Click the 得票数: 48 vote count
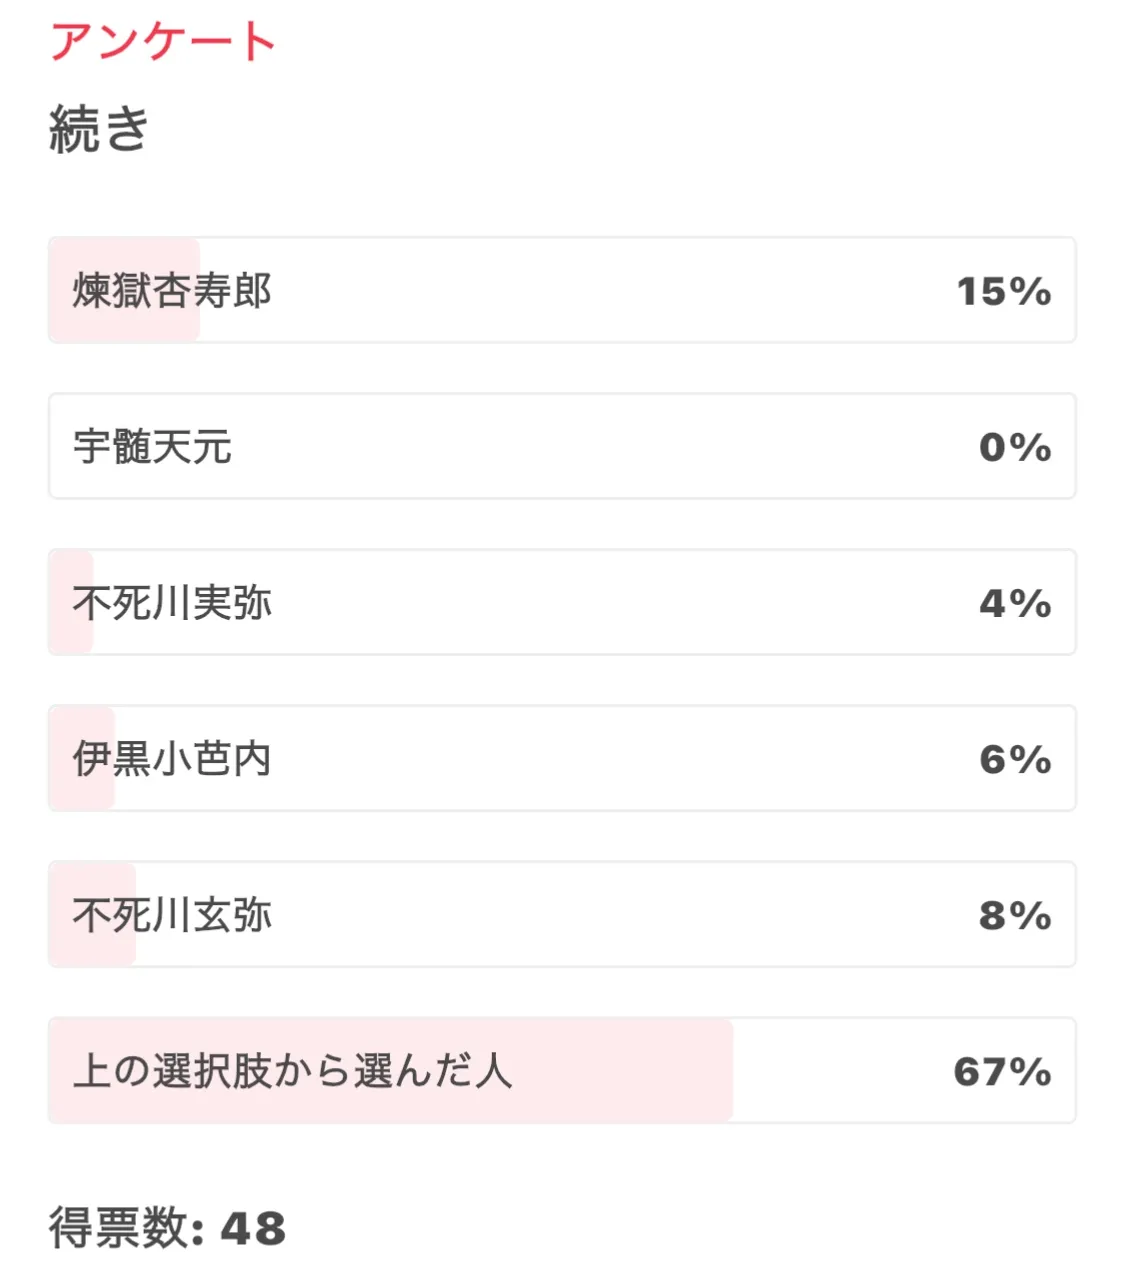This screenshot has width=1125, height=1281. coord(167,1227)
